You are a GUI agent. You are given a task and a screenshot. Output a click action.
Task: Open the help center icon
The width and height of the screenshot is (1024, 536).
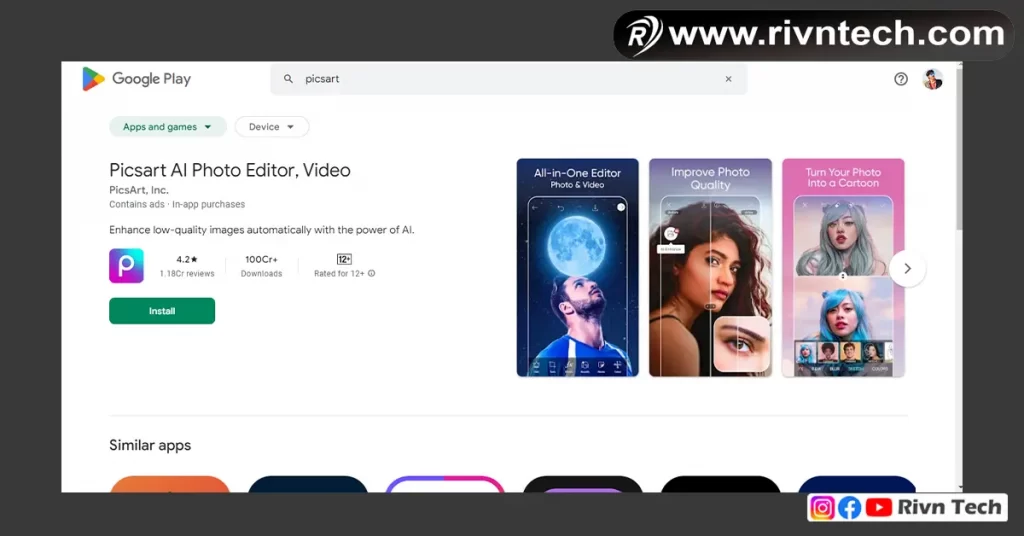(x=901, y=79)
